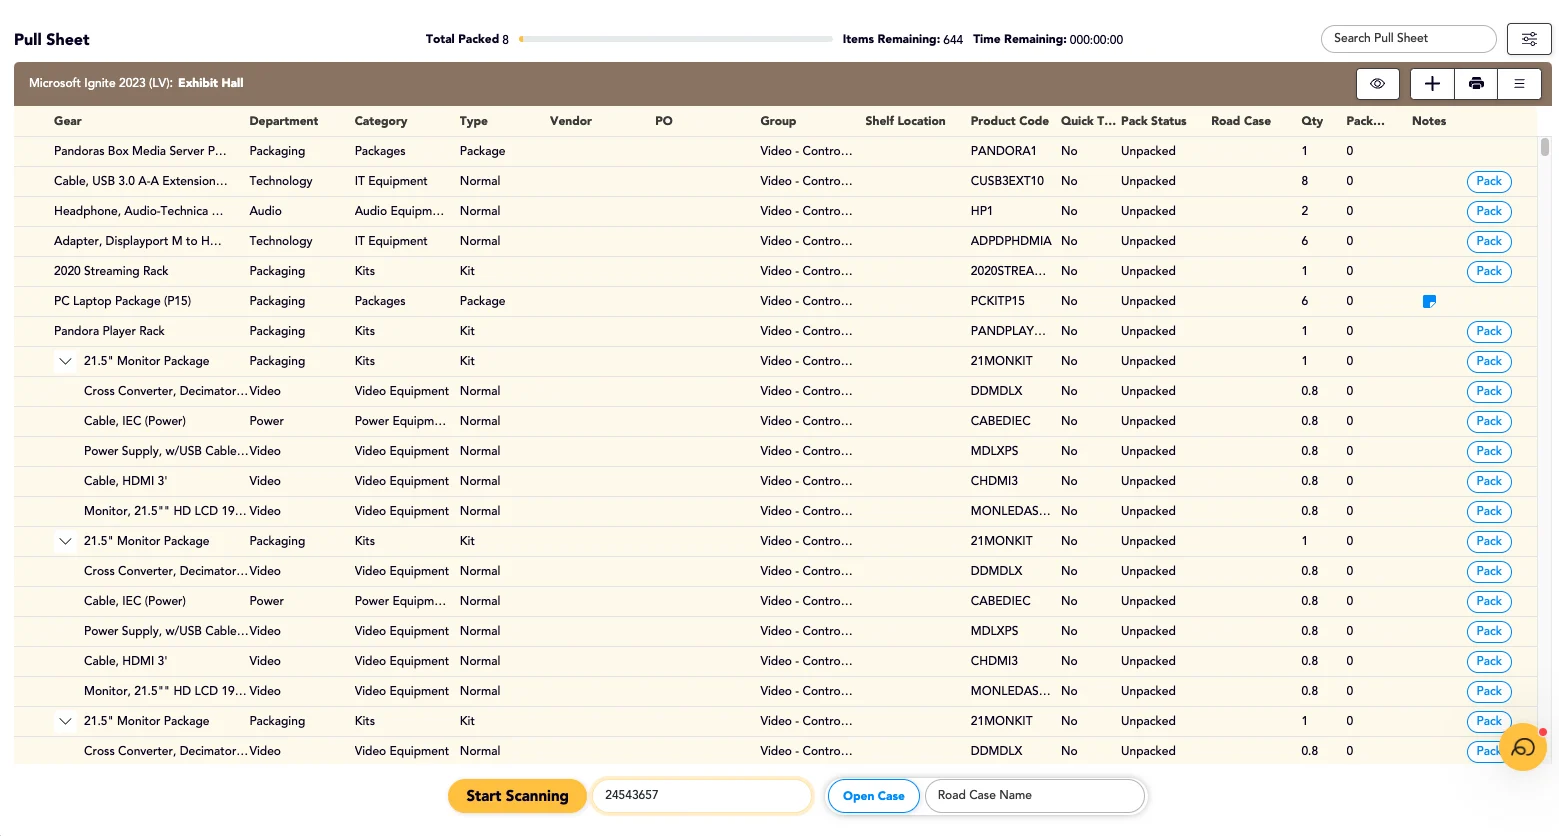This screenshot has width=1559, height=836.
Task: Toggle the eye visibility button in header
Action: tap(1377, 84)
